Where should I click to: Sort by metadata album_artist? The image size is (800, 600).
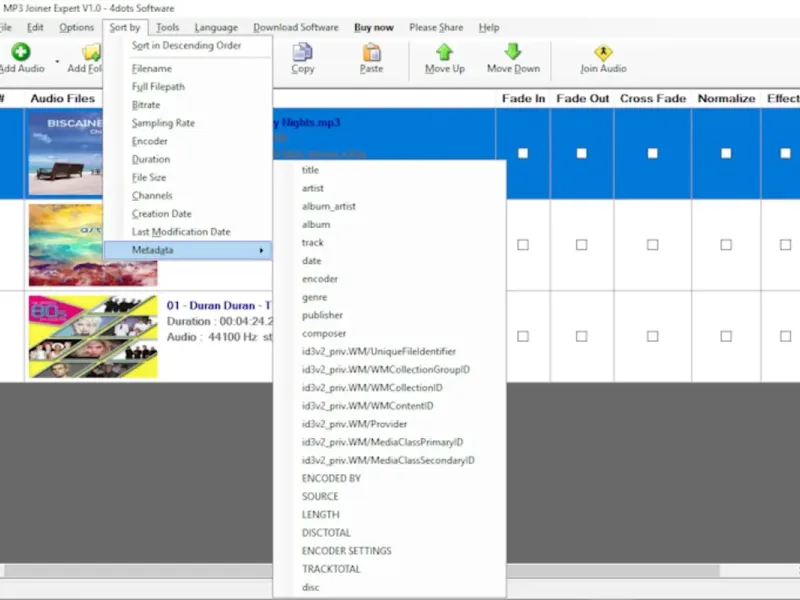[x=389, y=206]
